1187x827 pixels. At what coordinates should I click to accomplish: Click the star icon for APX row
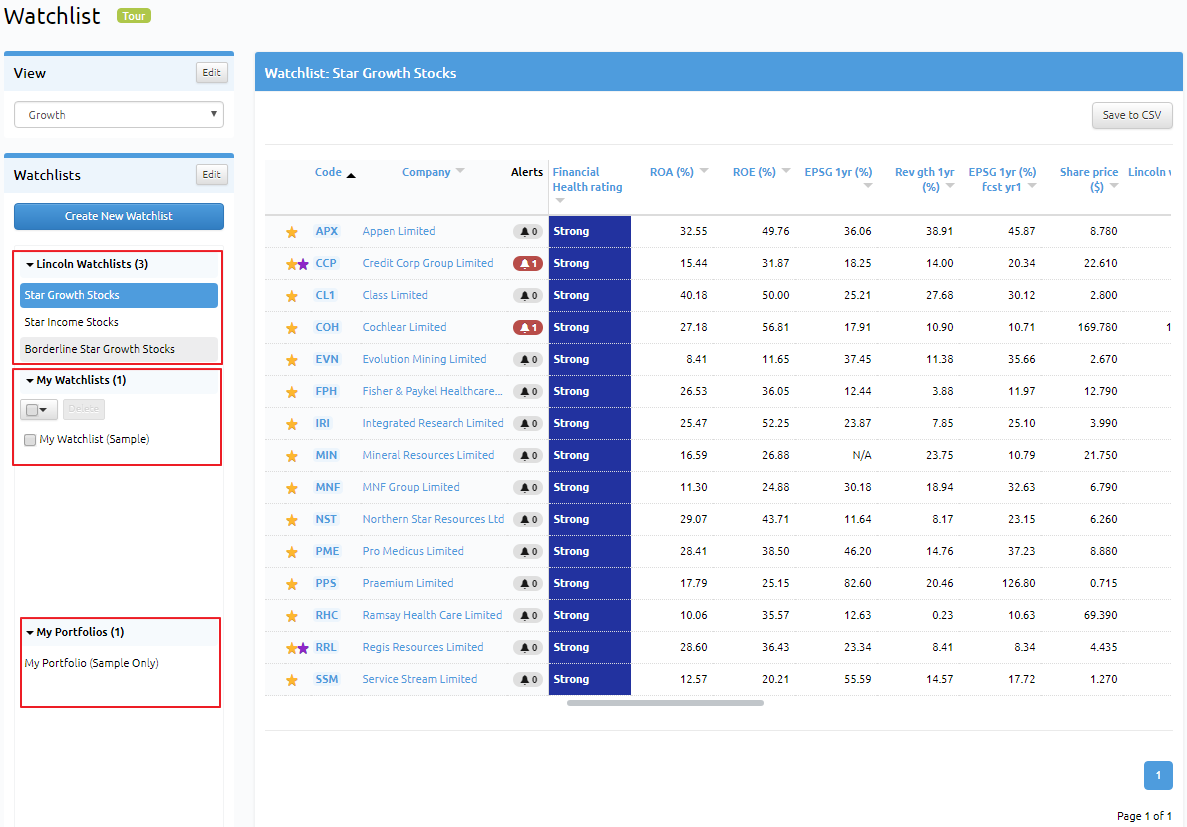click(x=291, y=232)
